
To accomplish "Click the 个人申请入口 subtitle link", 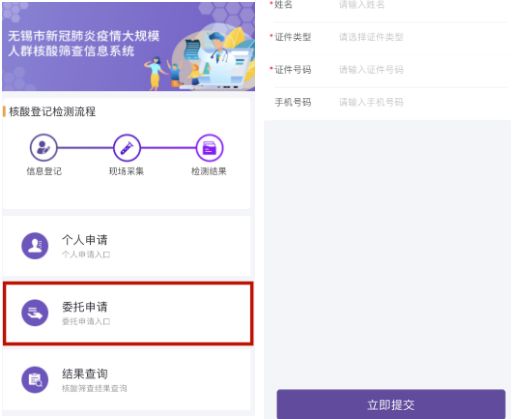I will click(x=86, y=255).
